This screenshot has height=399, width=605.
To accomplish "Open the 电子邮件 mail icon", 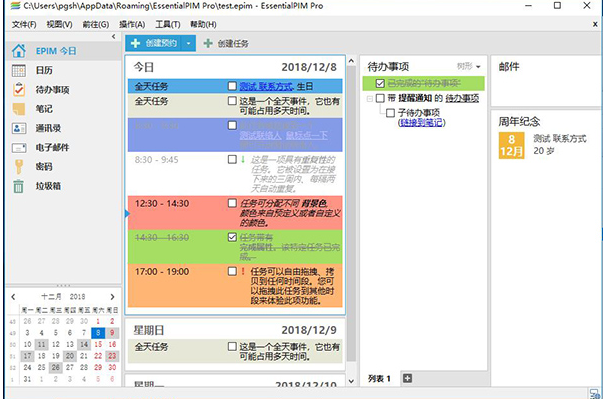I will pyautogui.click(x=19, y=147).
